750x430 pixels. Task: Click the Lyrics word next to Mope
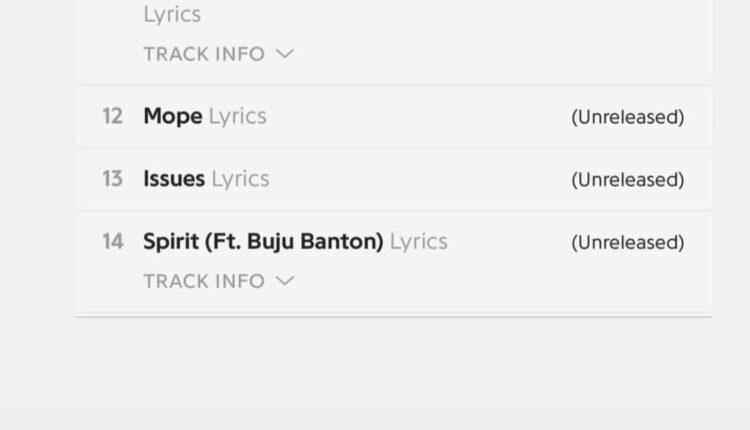[x=237, y=116]
